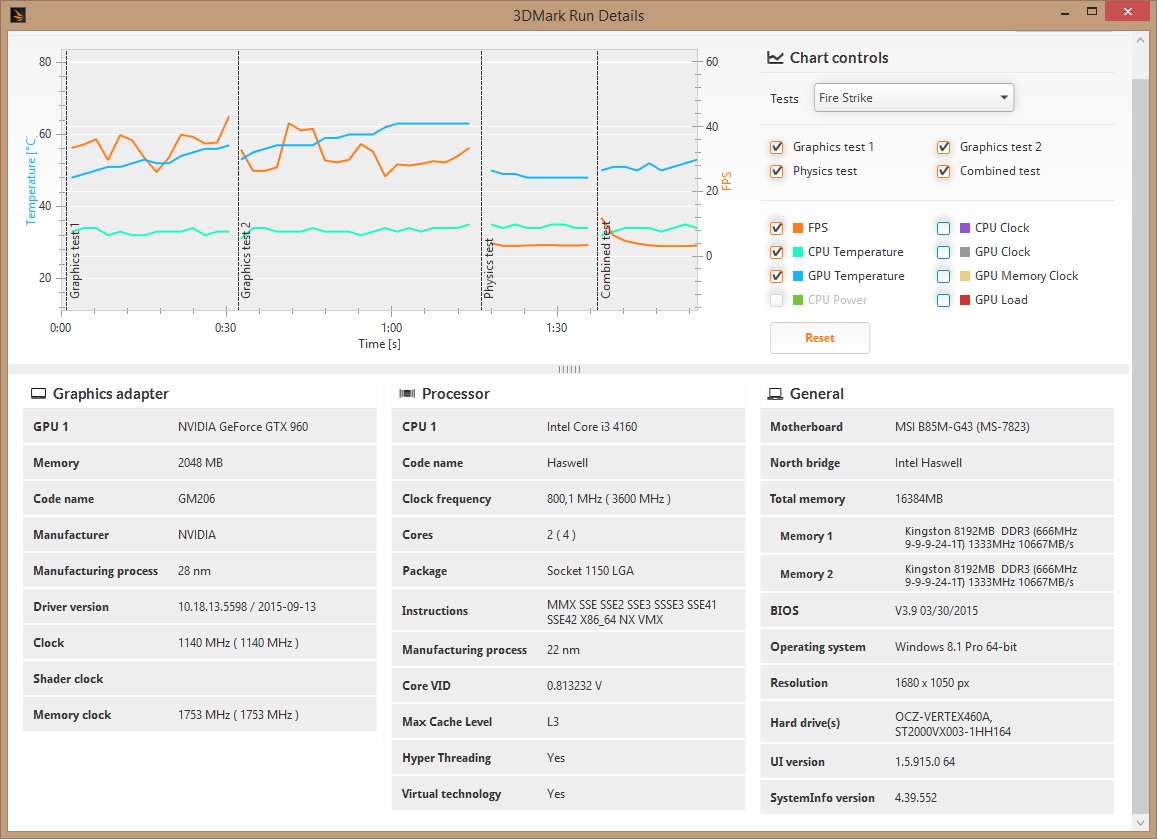Click the disabled CPU Power checkbox
The height and width of the screenshot is (839, 1157).
coord(776,300)
